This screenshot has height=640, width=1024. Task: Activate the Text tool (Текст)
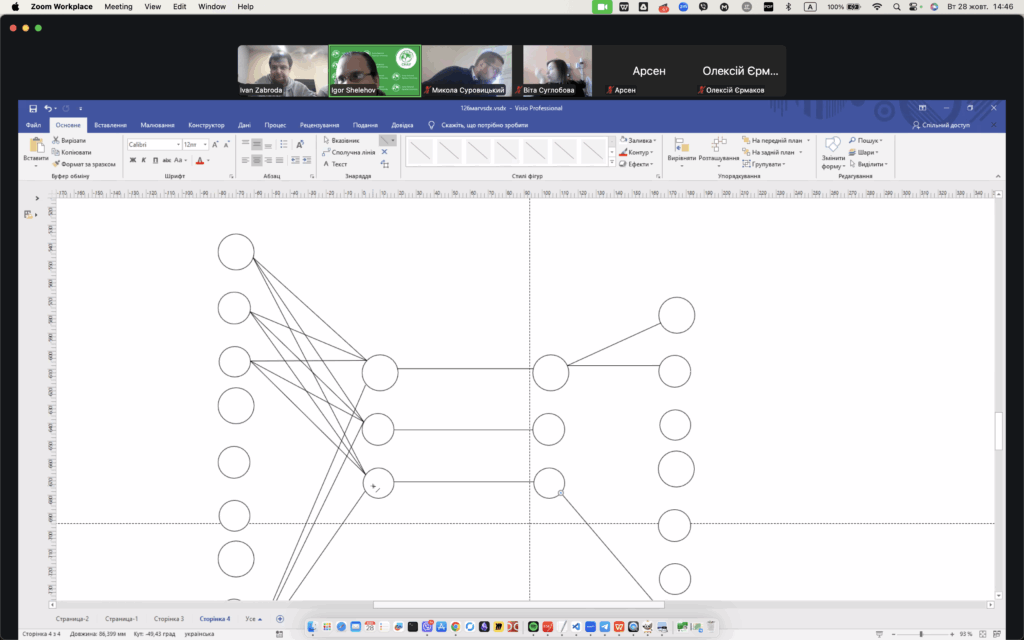coord(338,164)
